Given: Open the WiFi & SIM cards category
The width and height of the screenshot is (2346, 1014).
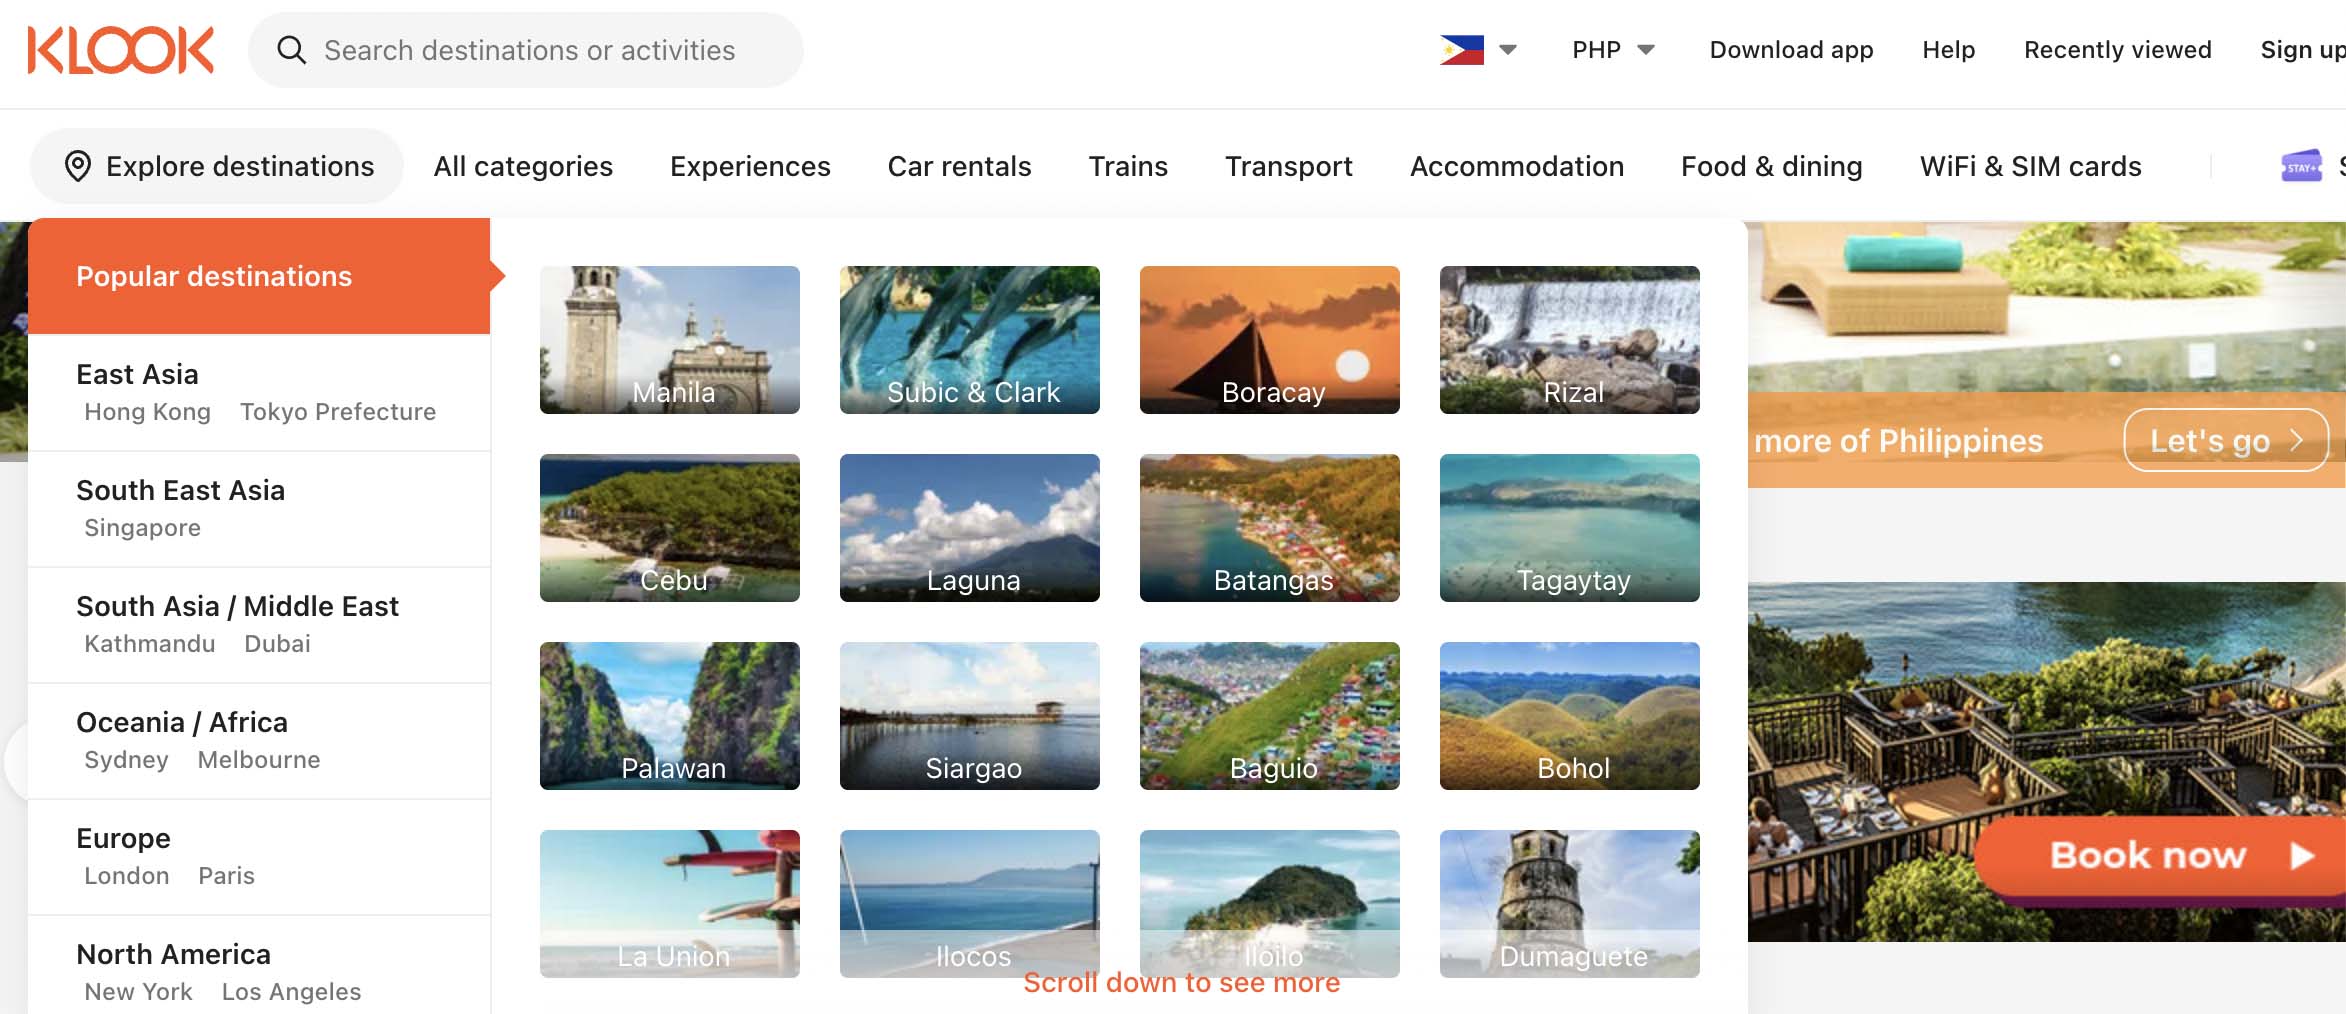Looking at the screenshot, I should point(2030,166).
